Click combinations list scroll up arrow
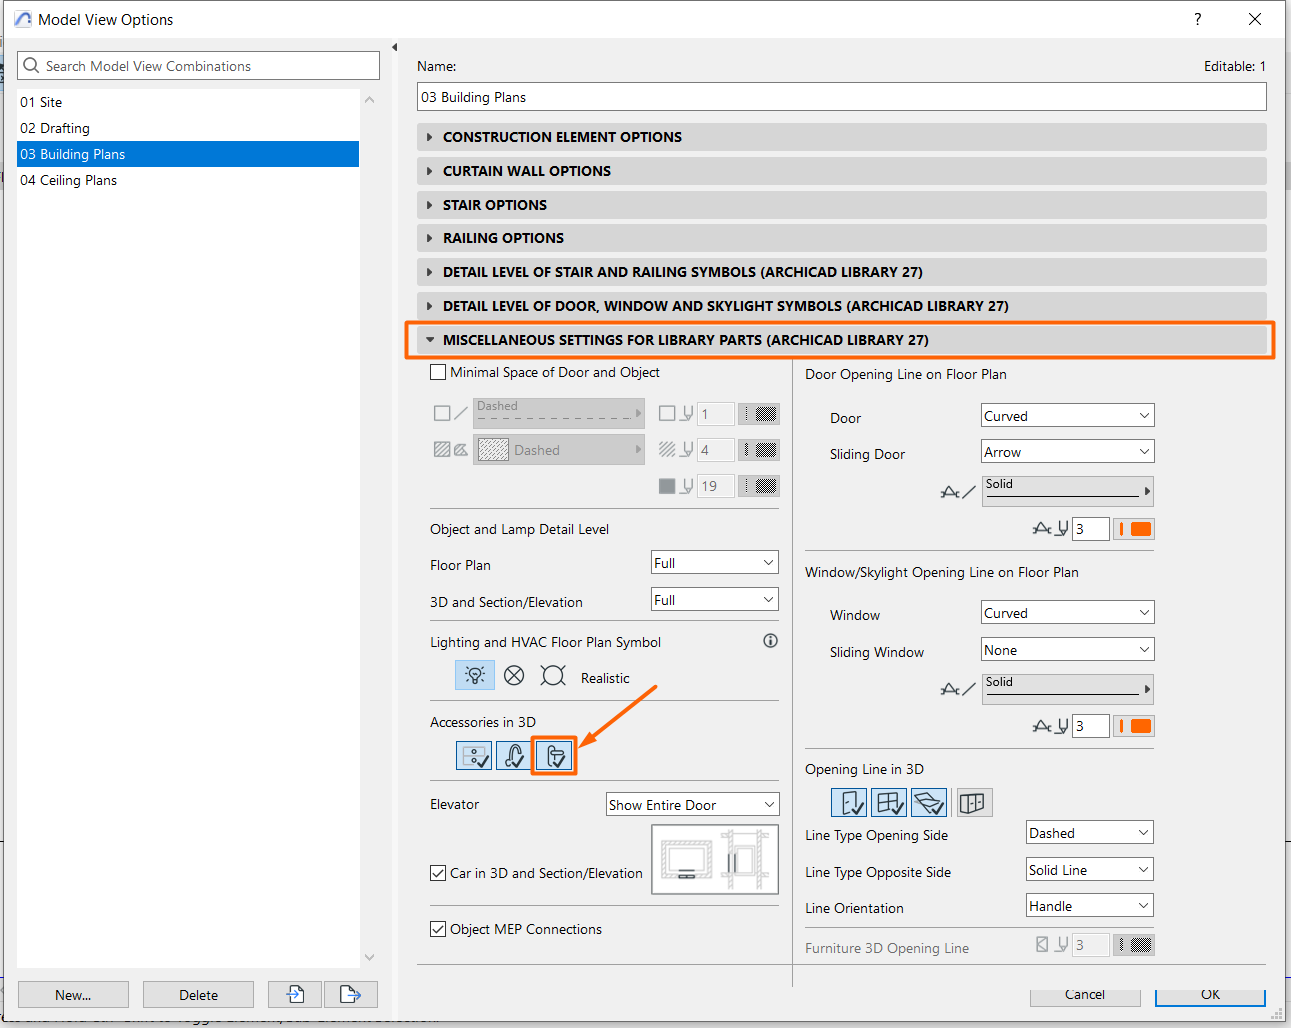 tap(370, 99)
